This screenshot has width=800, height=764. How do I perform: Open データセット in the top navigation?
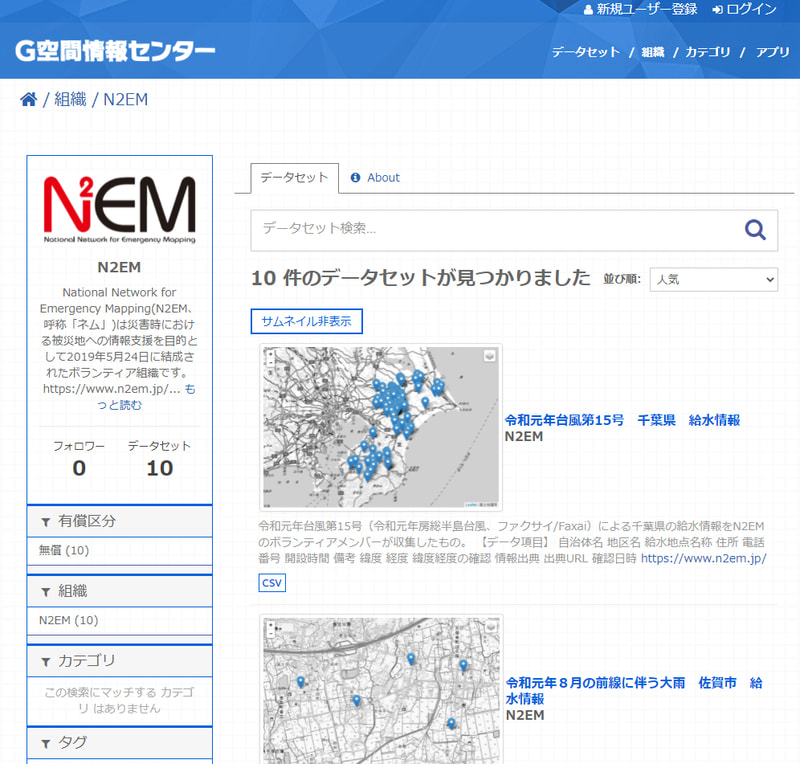[586, 52]
